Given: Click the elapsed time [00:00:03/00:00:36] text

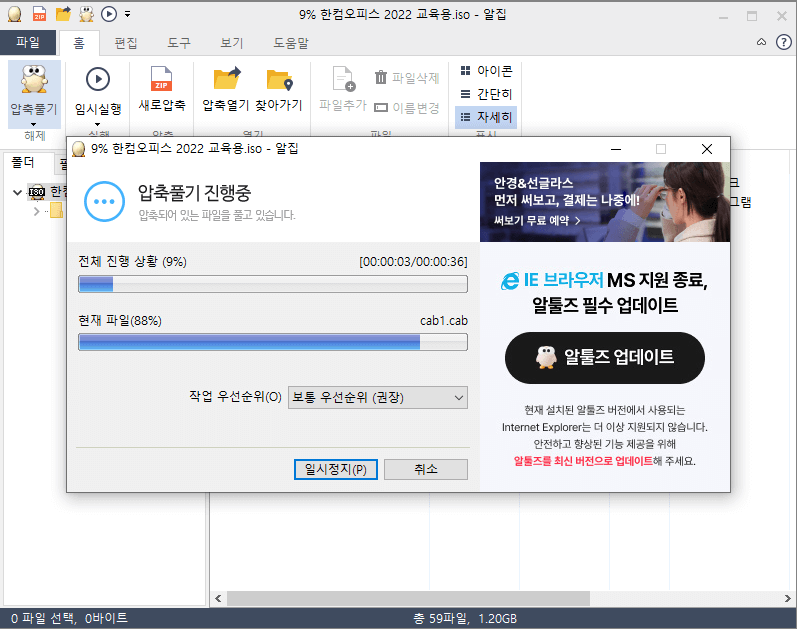Looking at the screenshot, I should click(413, 262).
